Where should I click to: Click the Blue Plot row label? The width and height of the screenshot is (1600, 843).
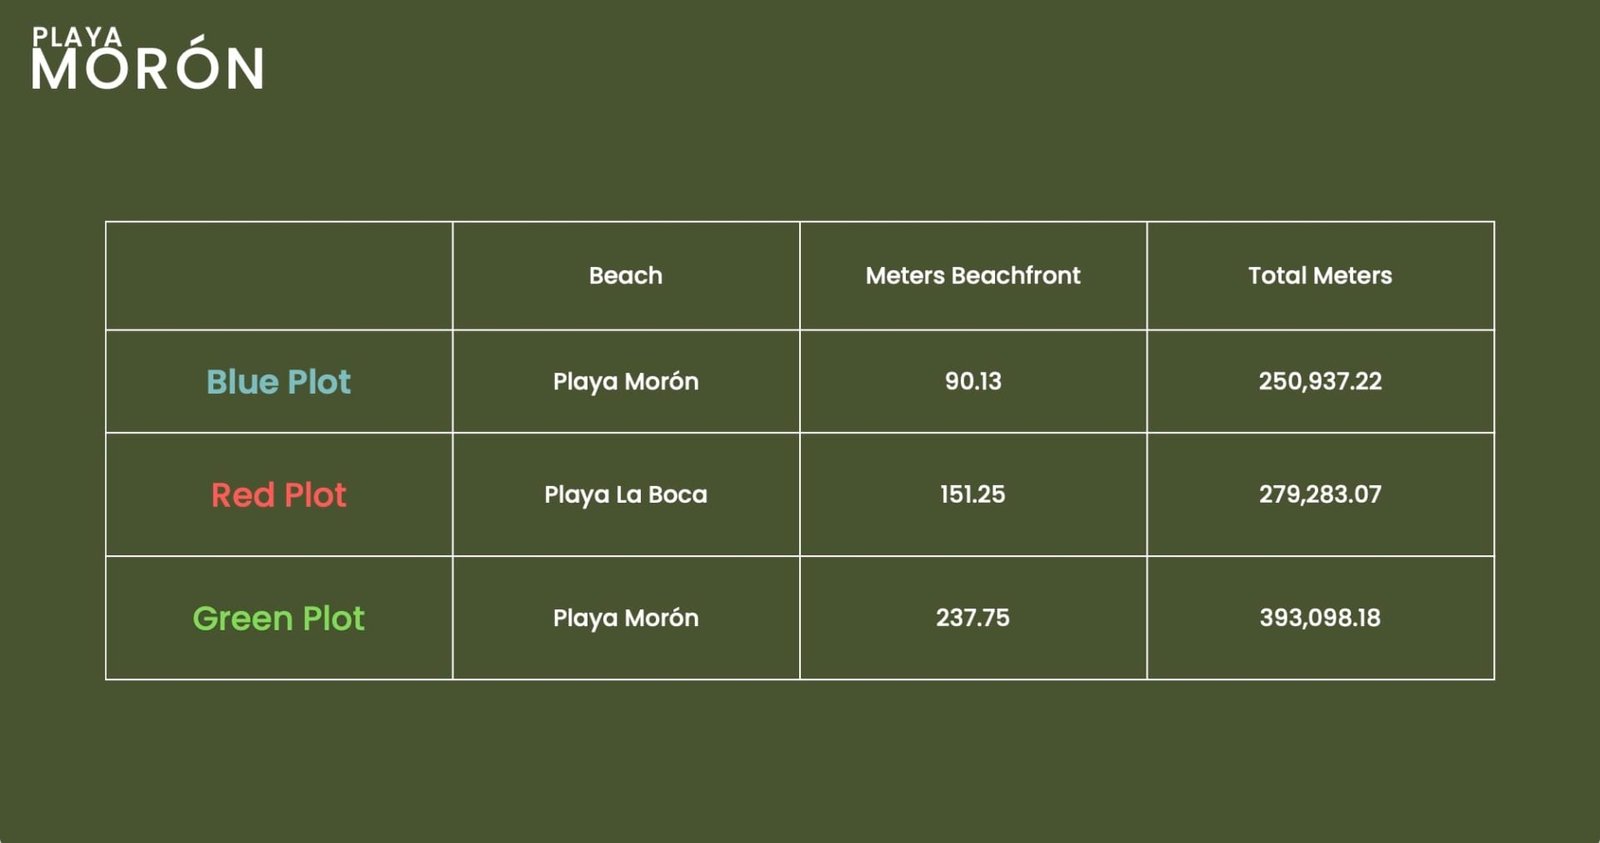pos(279,382)
